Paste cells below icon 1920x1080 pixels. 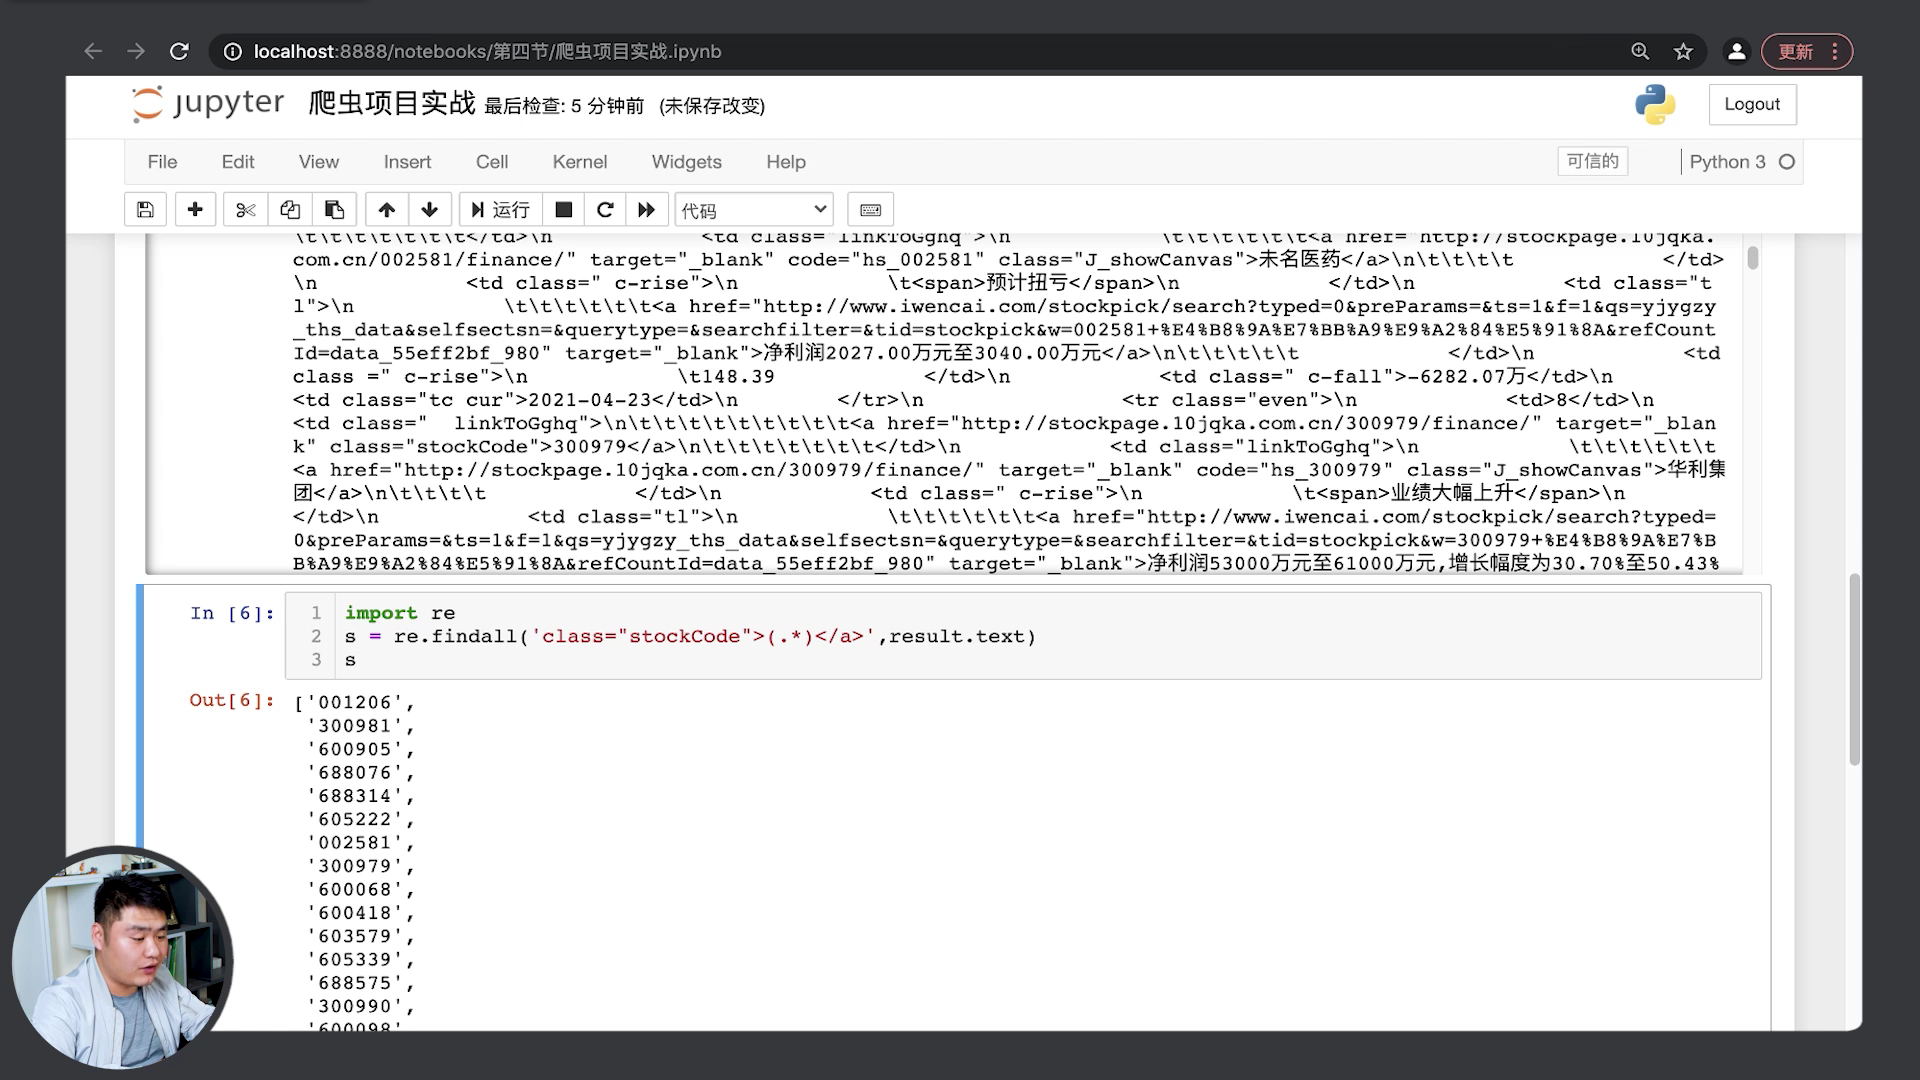click(x=334, y=210)
